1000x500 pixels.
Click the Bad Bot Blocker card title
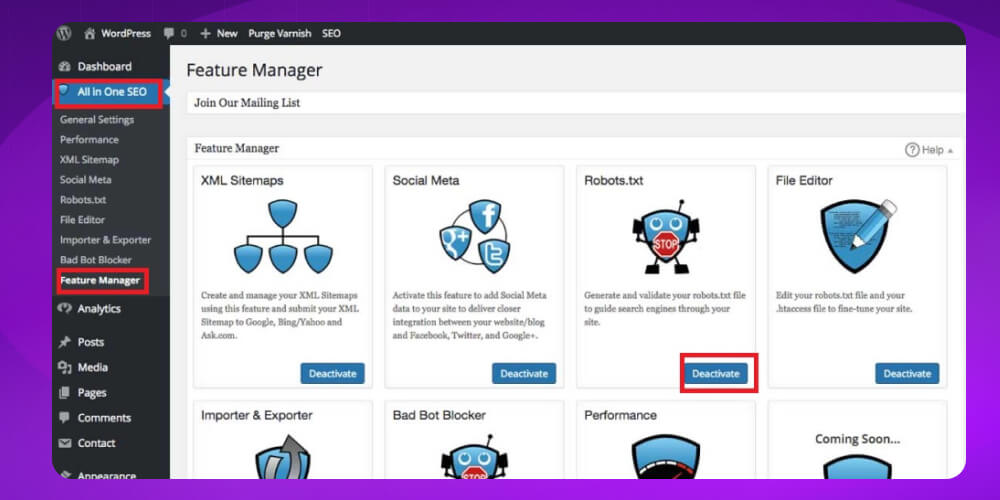pyautogui.click(x=439, y=415)
